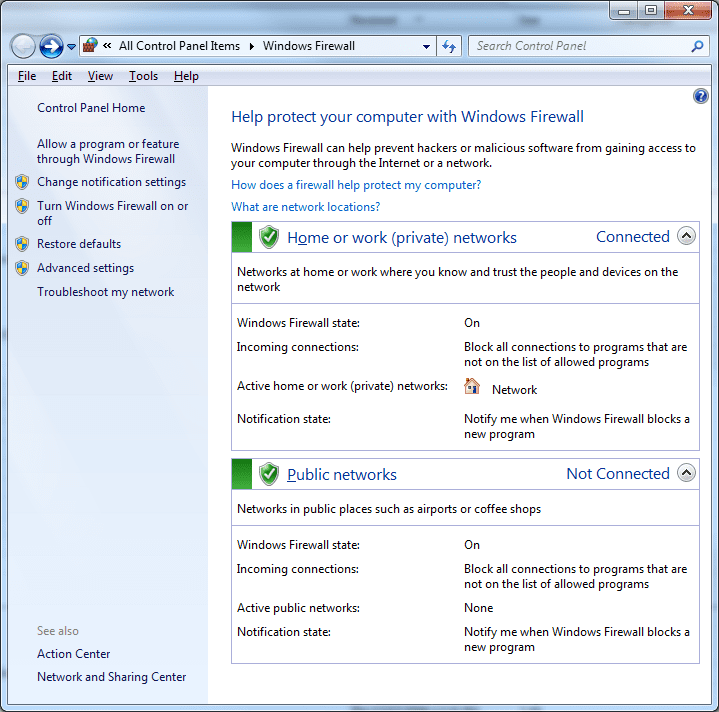Image resolution: width=719 pixels, height=712 pixels.
Task: Open the View menu
Action: click(x=100, y=76)
